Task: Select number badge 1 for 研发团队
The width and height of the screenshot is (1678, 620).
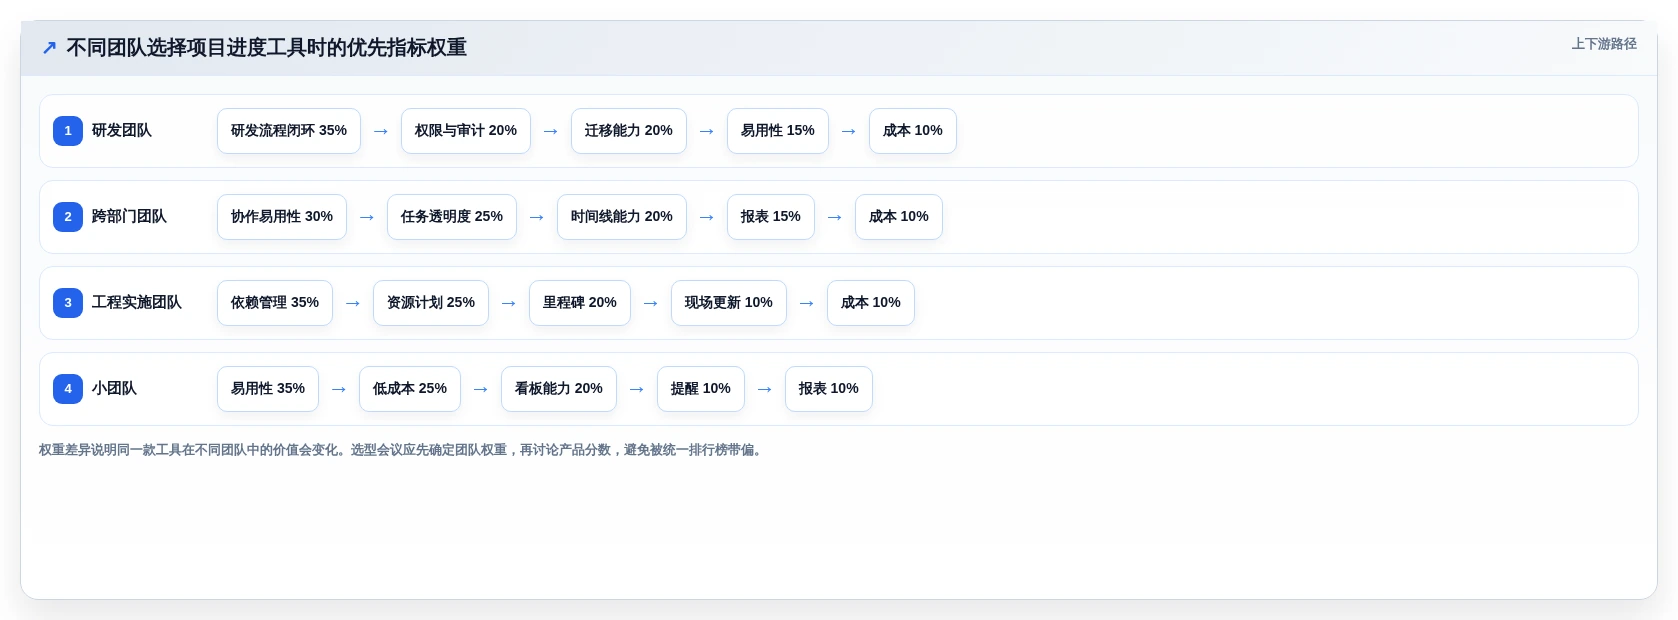Action: 68,131
